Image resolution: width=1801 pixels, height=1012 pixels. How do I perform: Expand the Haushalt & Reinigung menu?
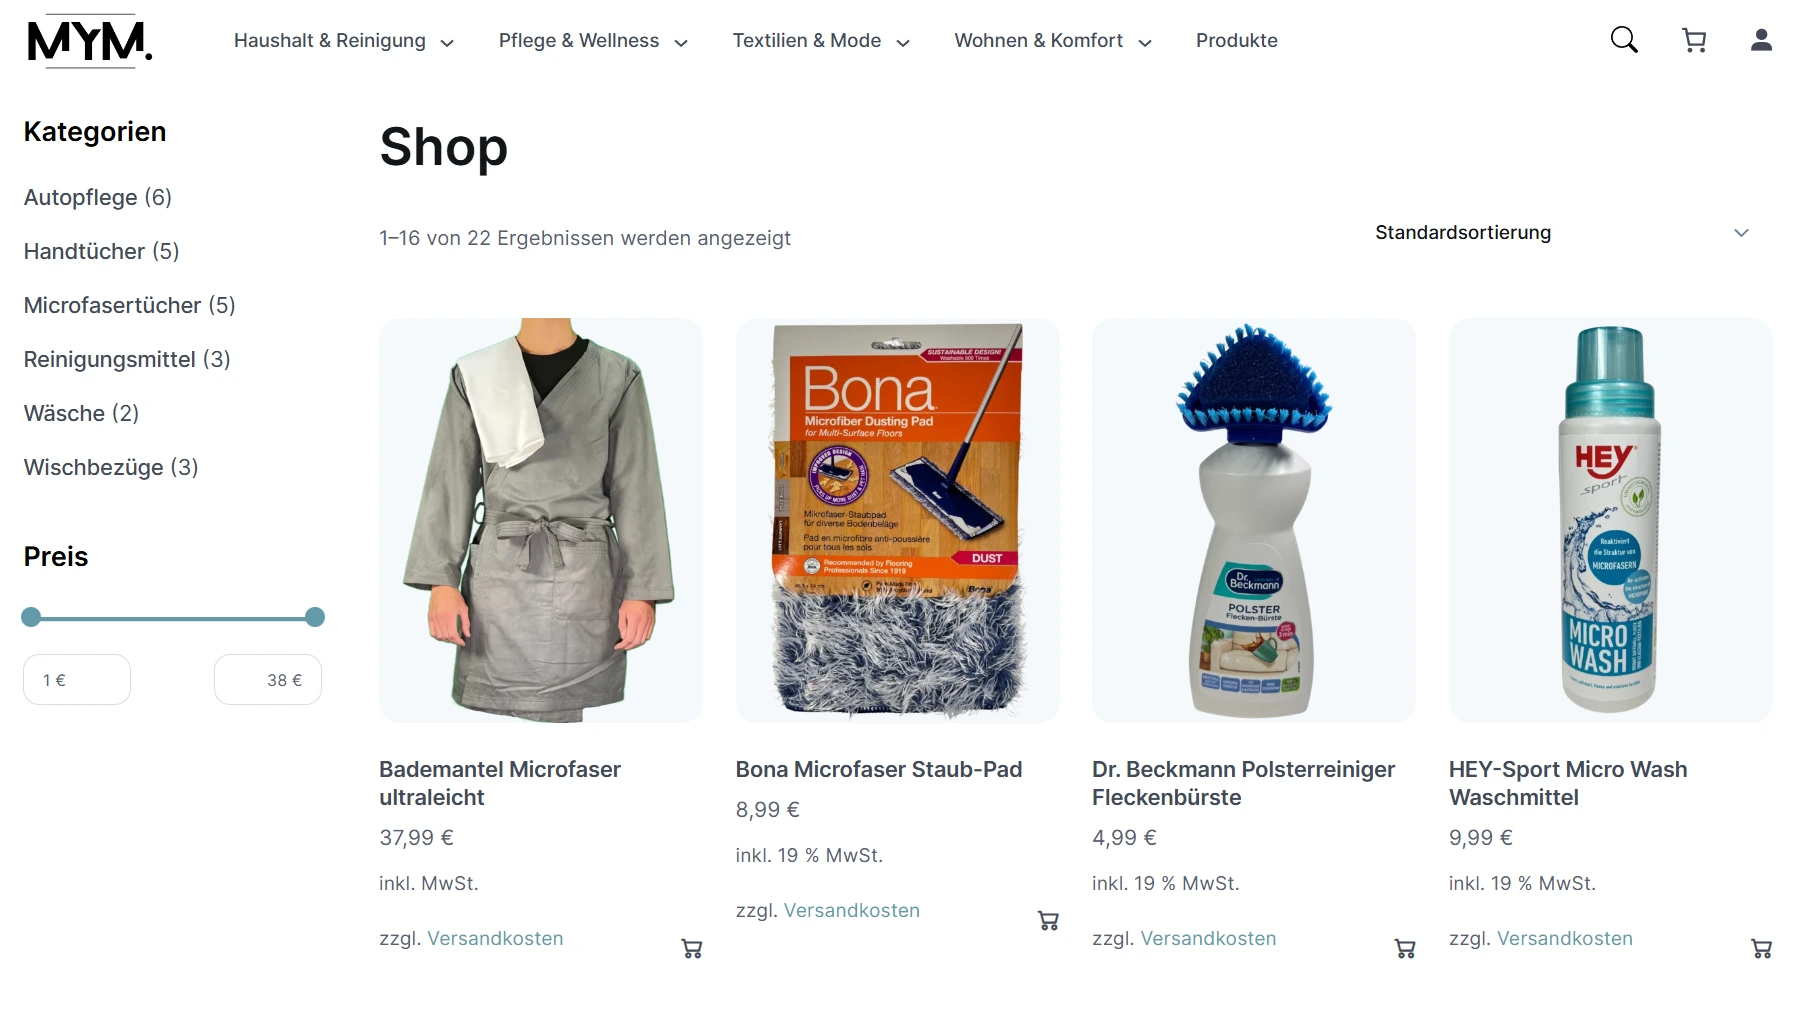(344, 41)
